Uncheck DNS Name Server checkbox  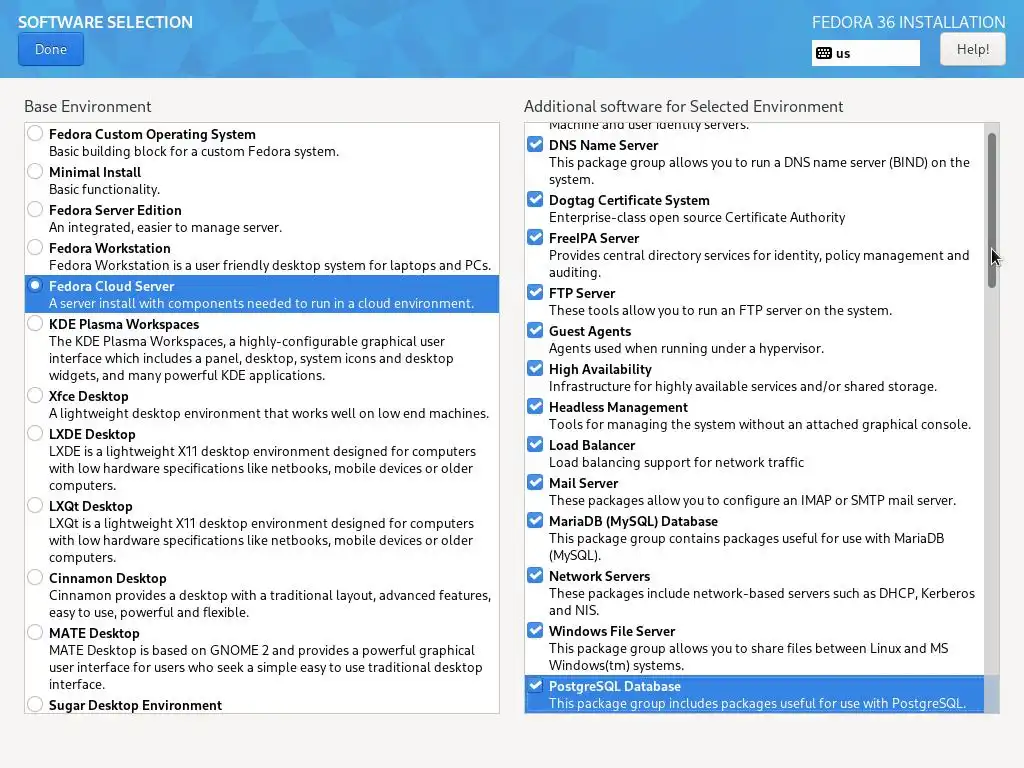click(535, 144)
